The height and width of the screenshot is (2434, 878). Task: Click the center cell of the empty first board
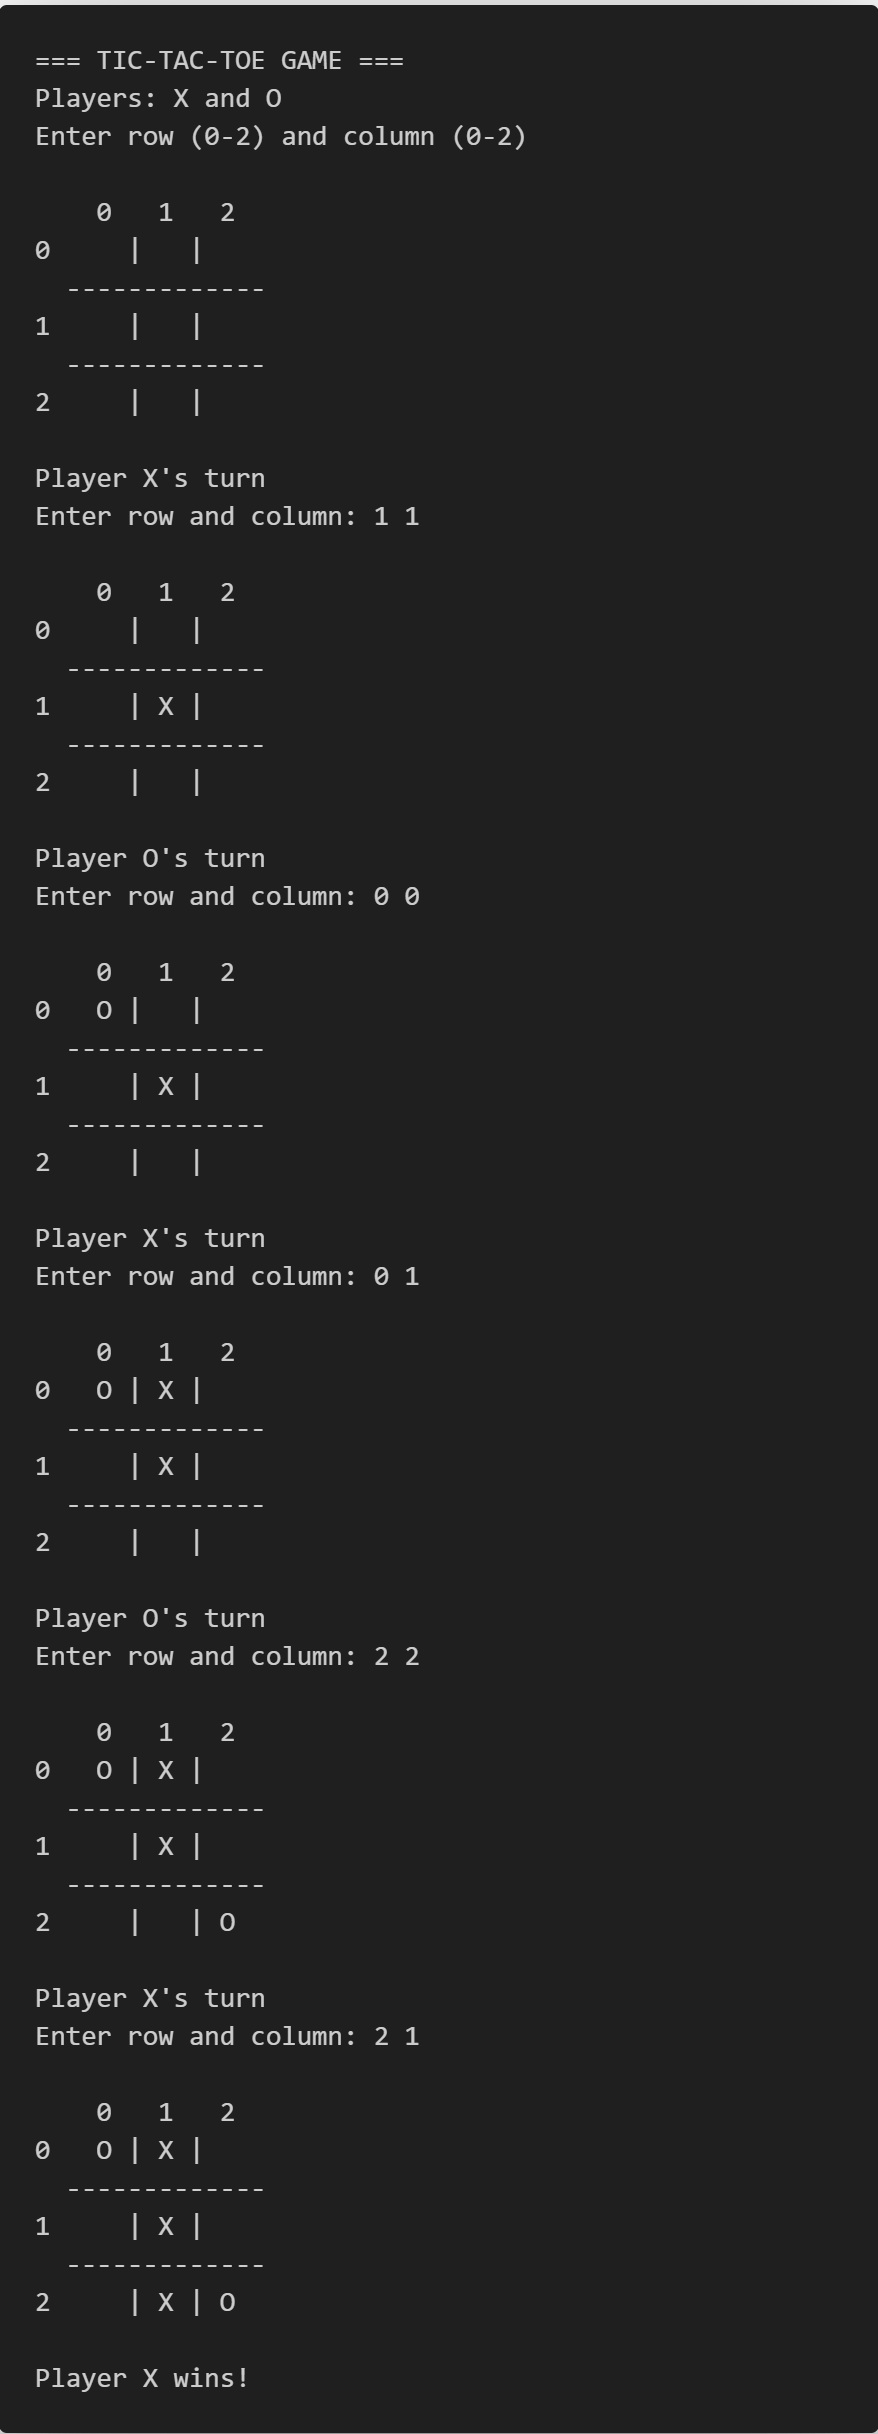point(166,327)
